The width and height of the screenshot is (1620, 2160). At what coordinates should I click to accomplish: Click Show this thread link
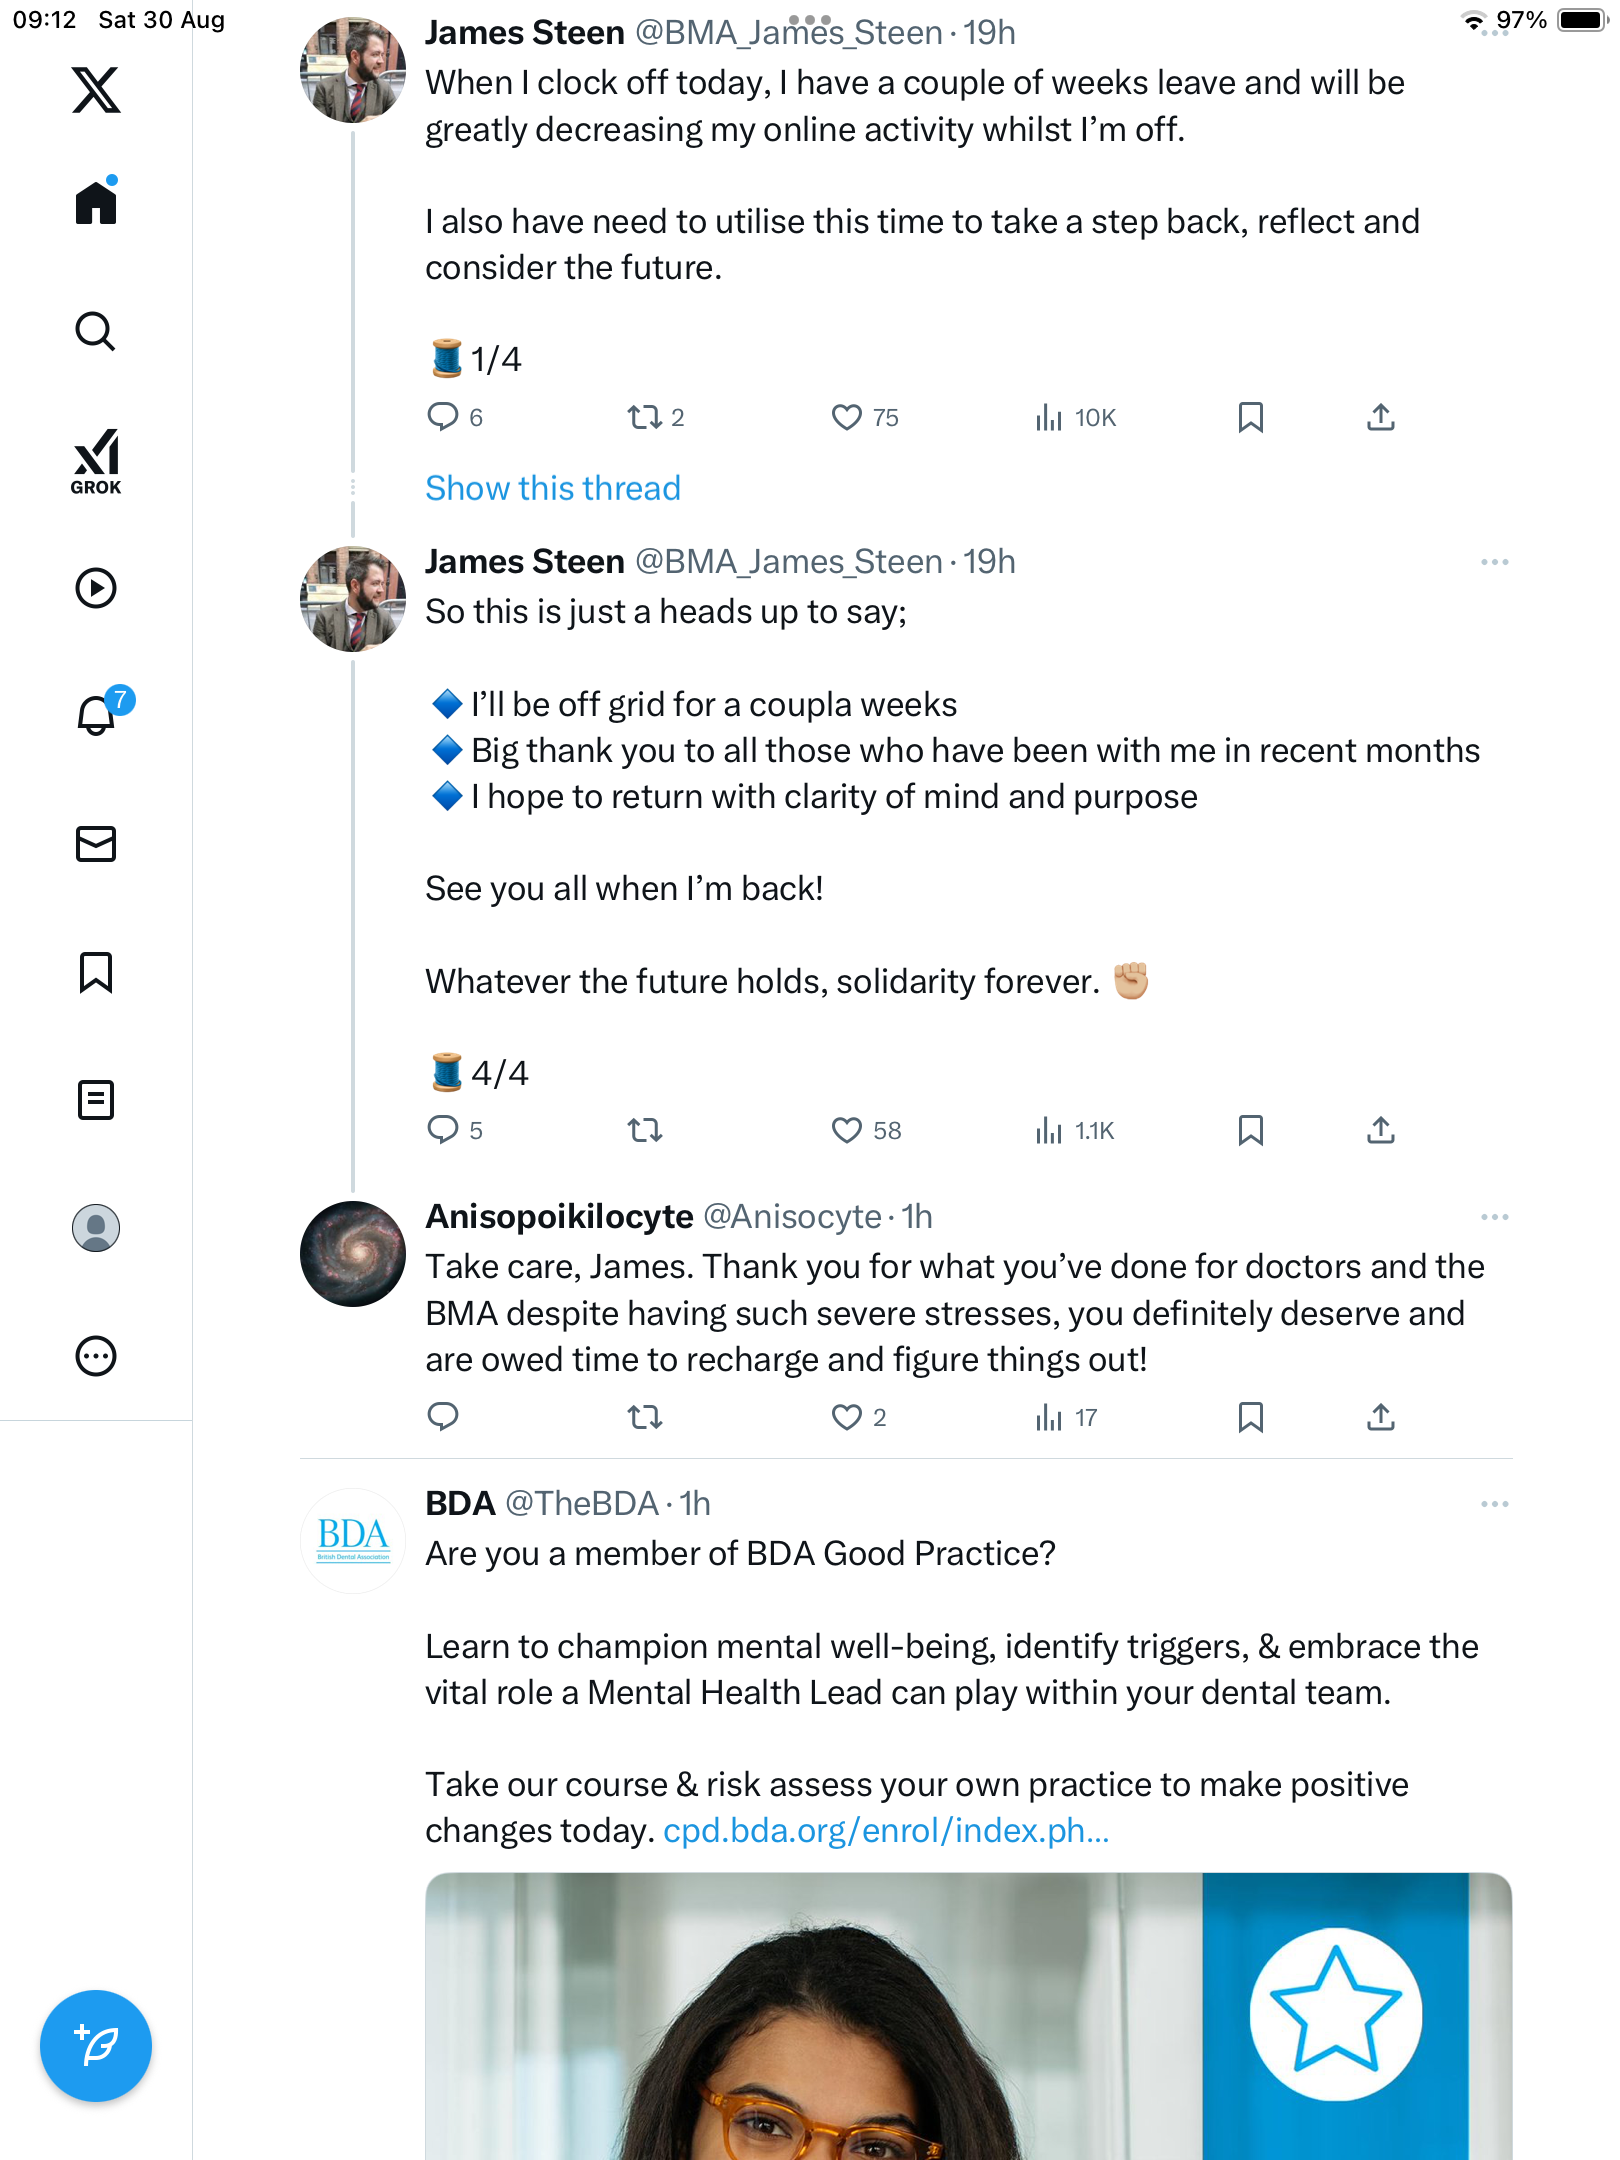552,488
